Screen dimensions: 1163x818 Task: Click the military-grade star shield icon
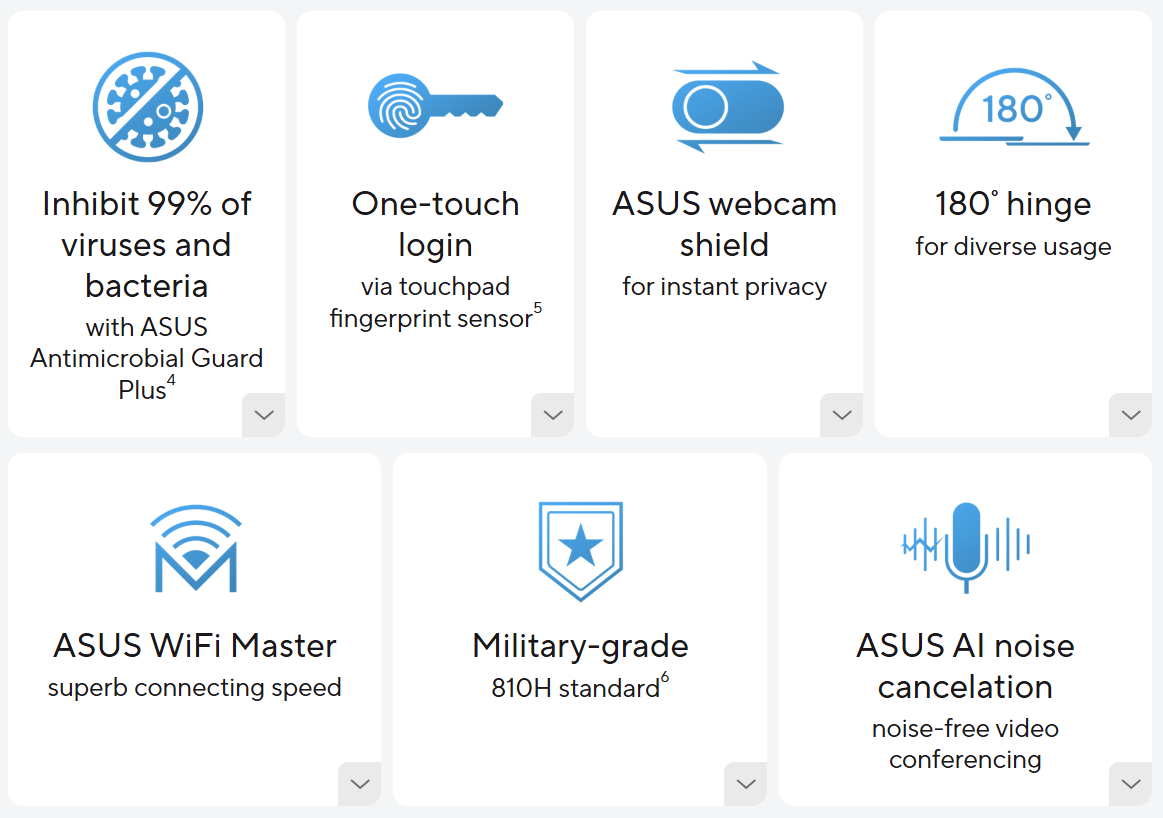(581, 550)
